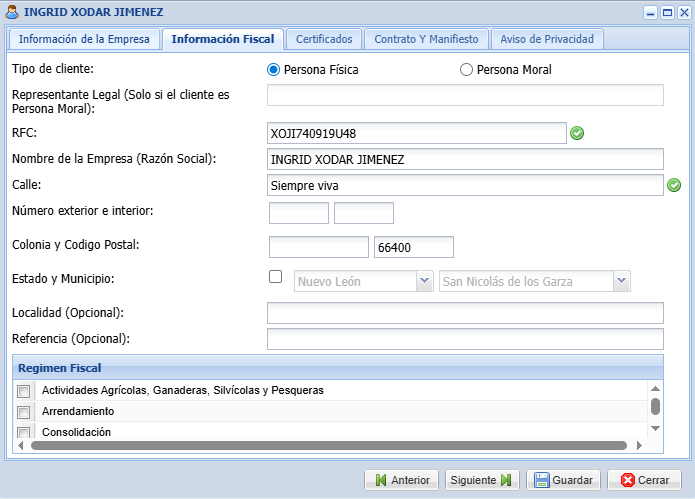Enable the Estado y Municipio checkbox

click(x=276, y=277)
